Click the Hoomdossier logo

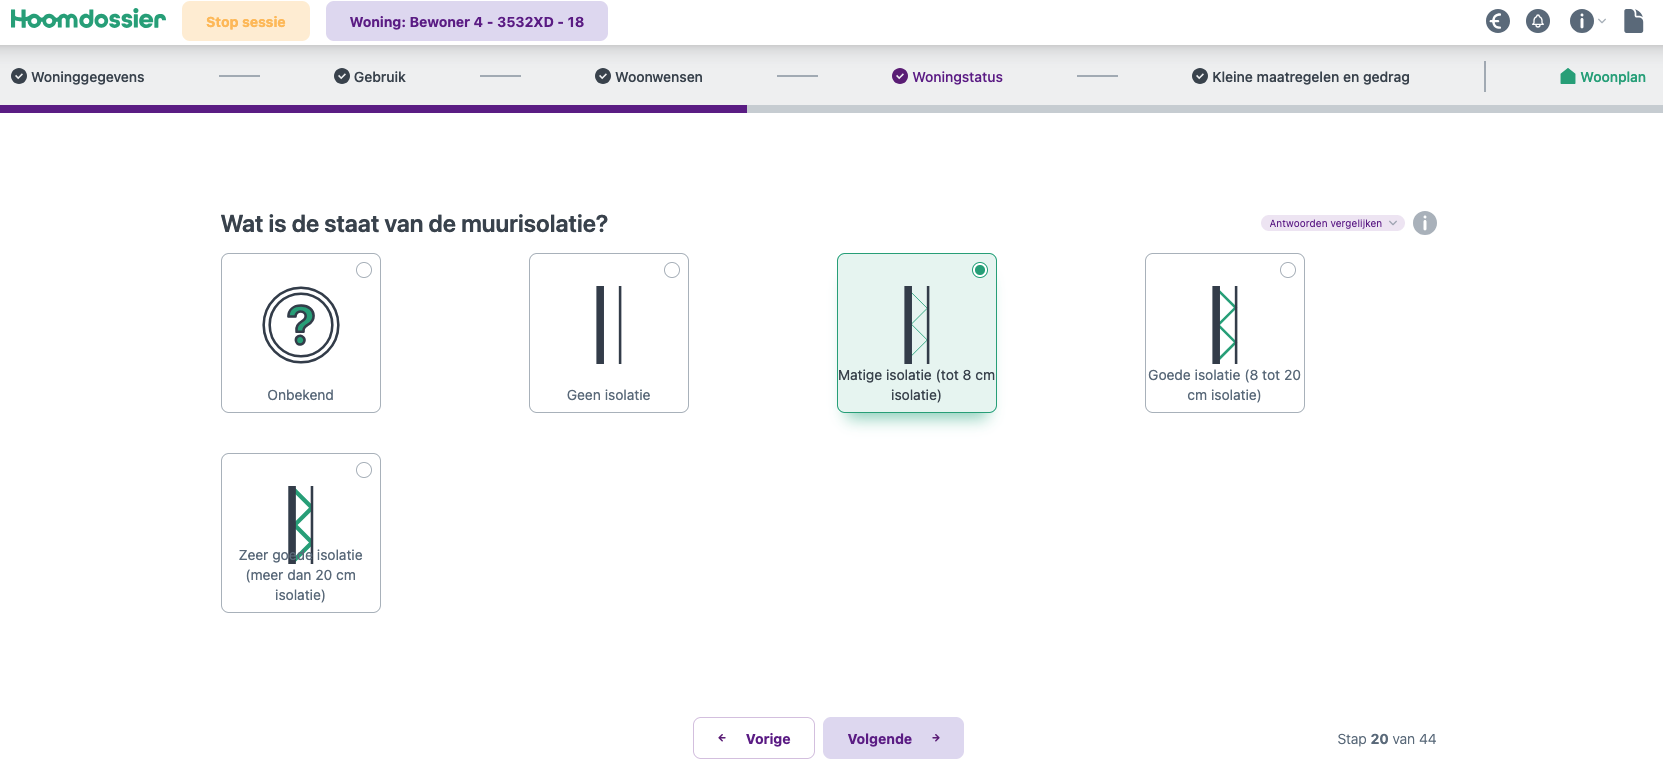click(x=88, y=20)
